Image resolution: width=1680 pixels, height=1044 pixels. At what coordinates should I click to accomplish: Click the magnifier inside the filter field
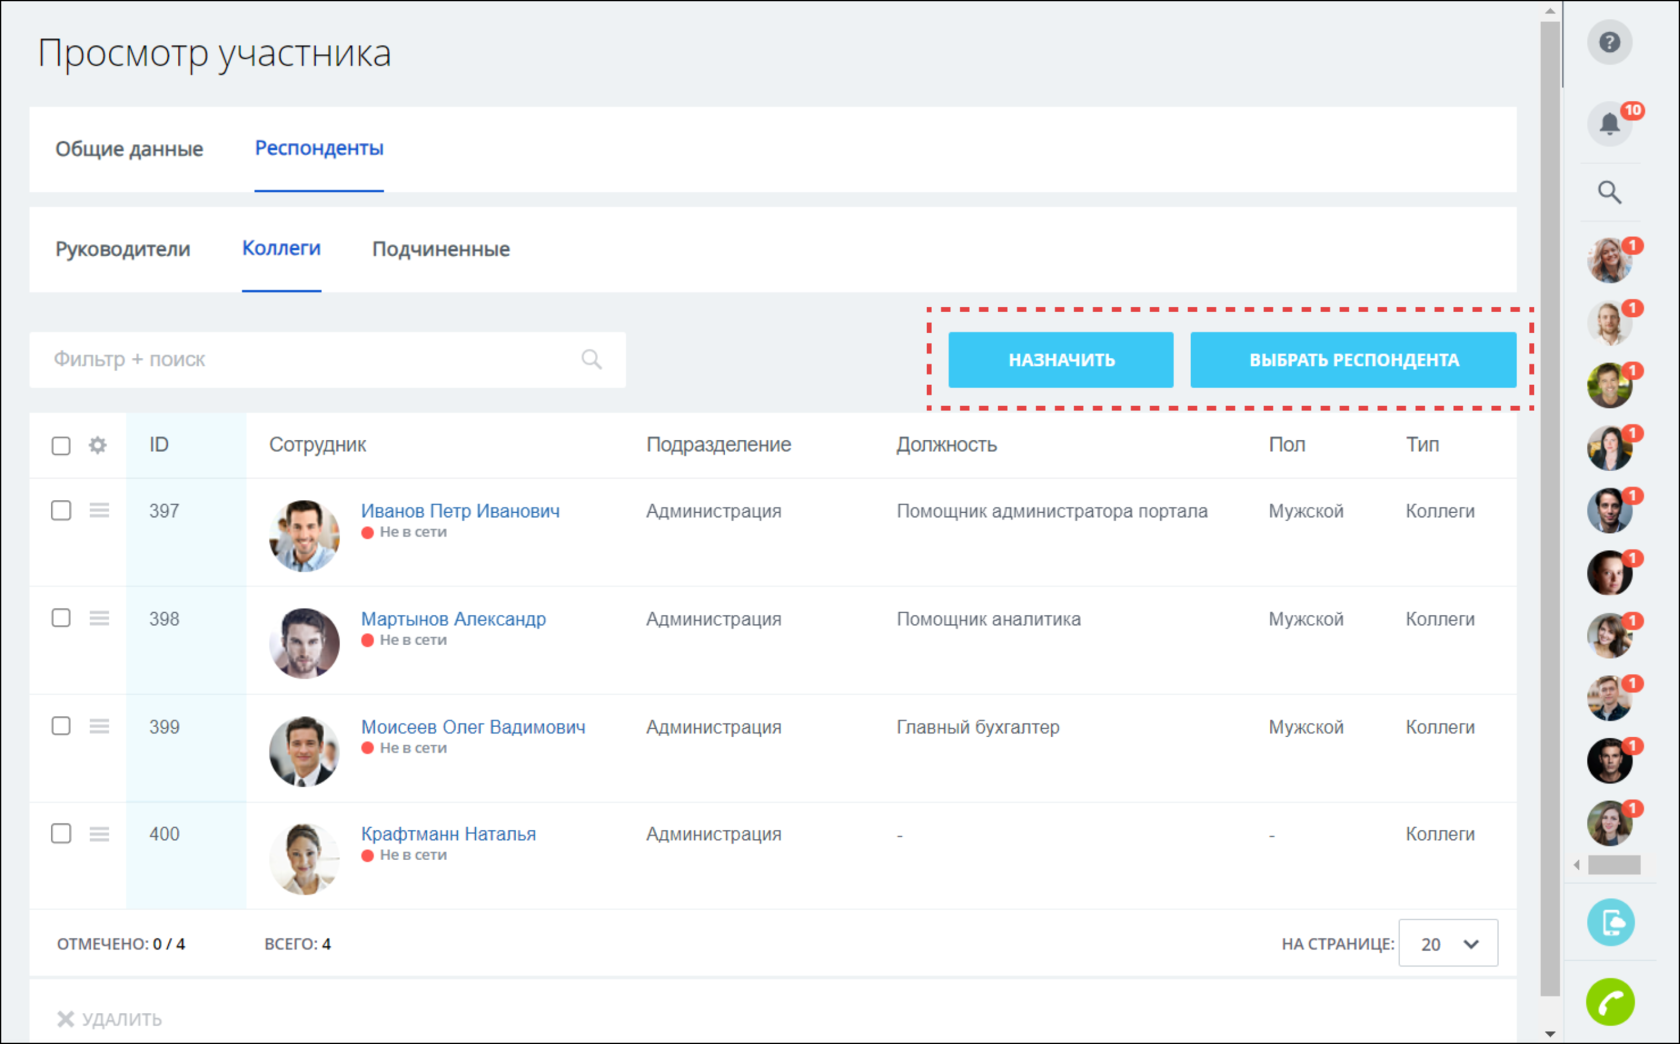pos(591,359)
